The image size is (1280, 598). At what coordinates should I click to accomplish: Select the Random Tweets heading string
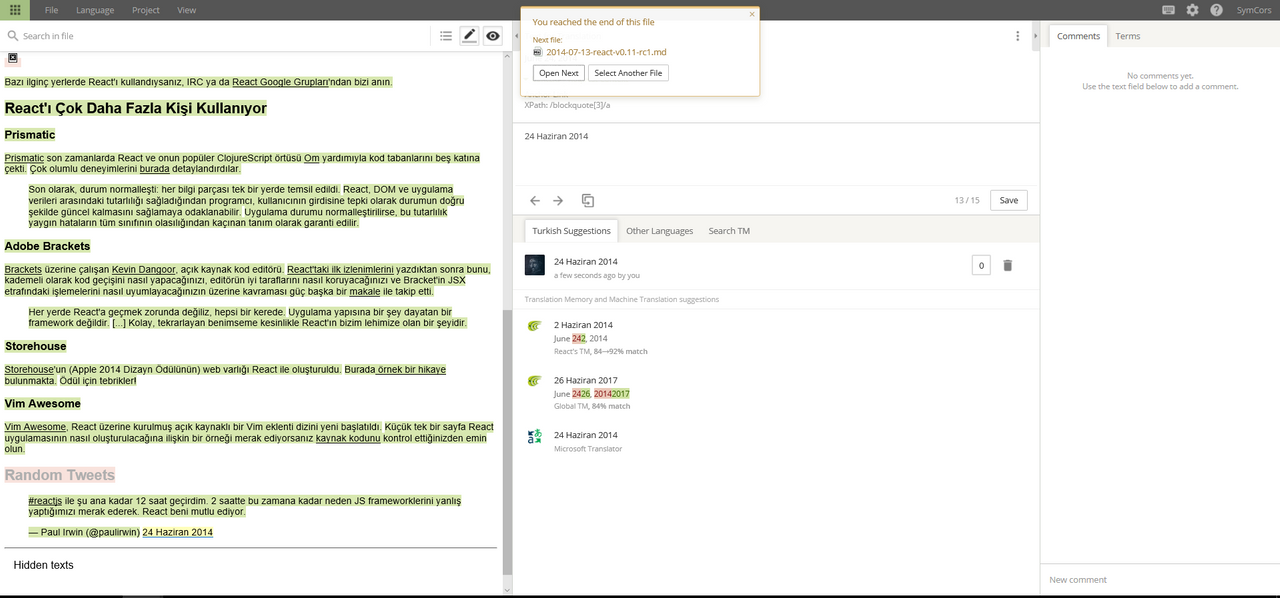(x=60, y=475)
